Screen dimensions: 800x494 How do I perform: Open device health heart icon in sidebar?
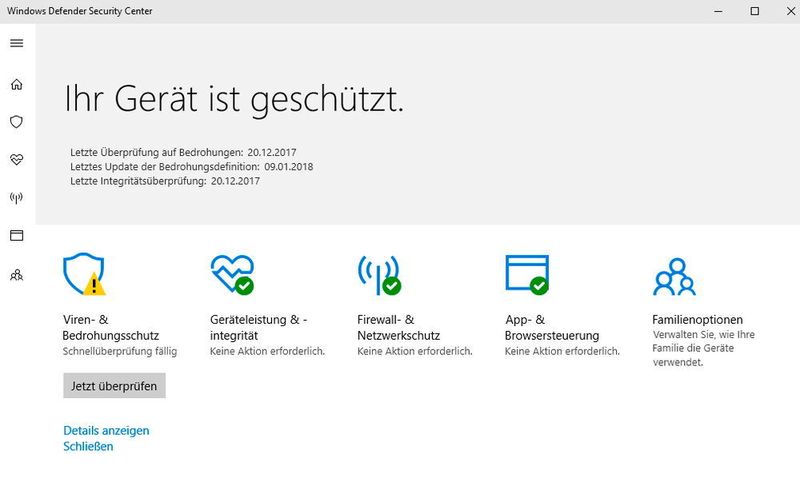click(17, 160)
